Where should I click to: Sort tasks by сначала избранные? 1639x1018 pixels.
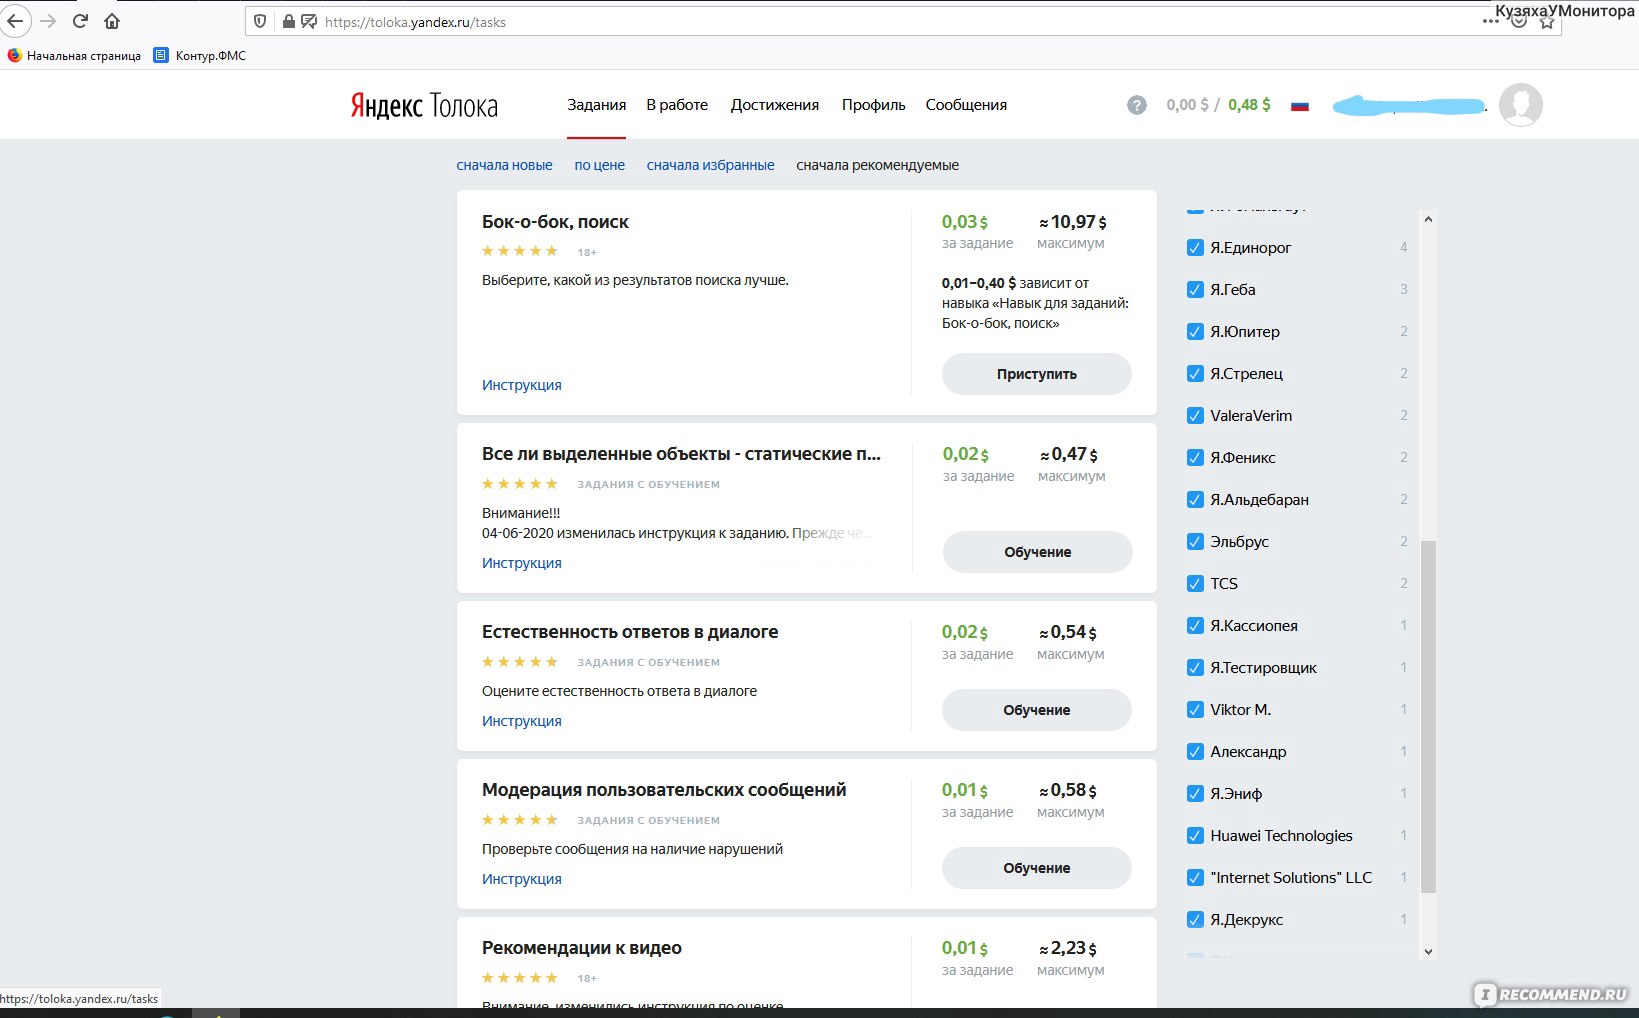pyautogui.click(x=710, y=165)
